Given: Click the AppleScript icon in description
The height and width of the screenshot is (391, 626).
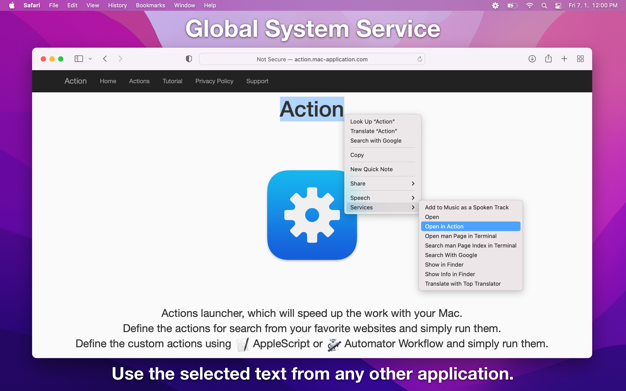Looking at the screenshot, I should coord(243,344).
